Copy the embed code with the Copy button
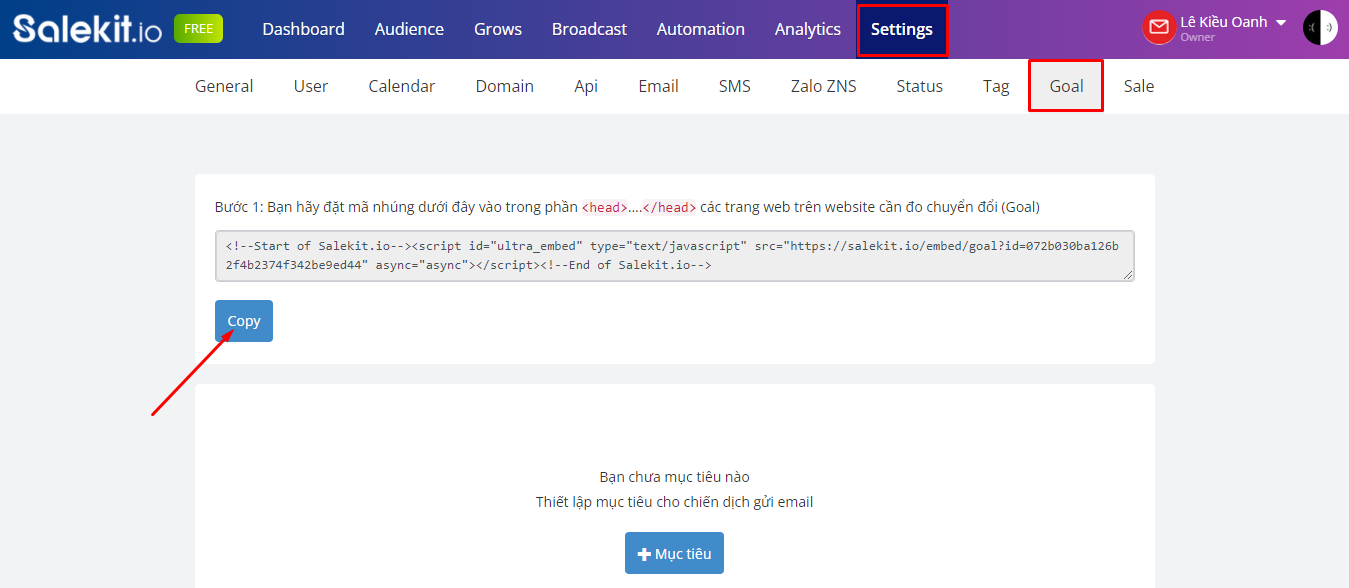The width and height of the screenshot is (1349, 588). click(x=244, y=321)
